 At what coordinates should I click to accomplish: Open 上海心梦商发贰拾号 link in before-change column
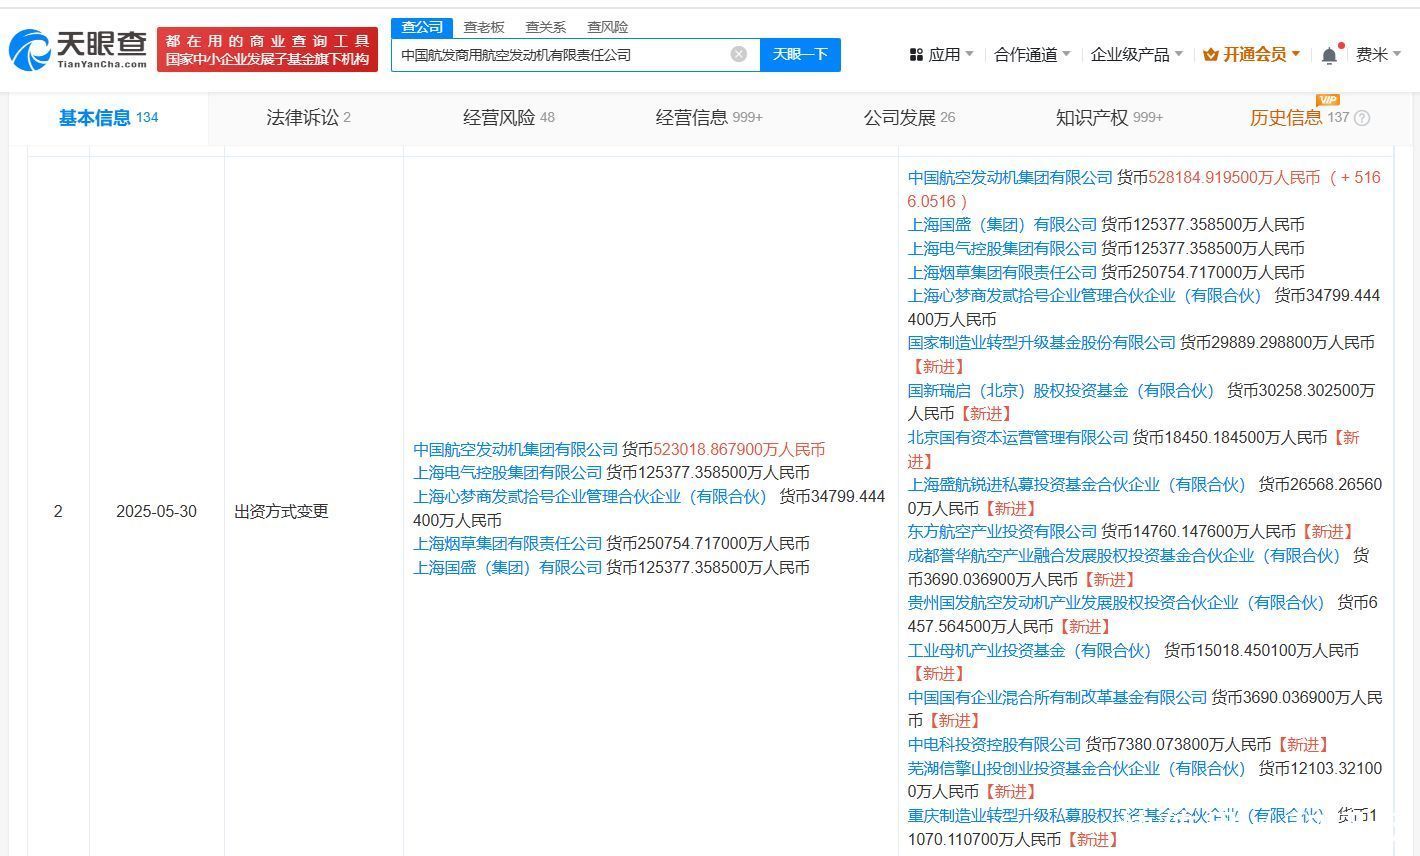coord(591,497)
